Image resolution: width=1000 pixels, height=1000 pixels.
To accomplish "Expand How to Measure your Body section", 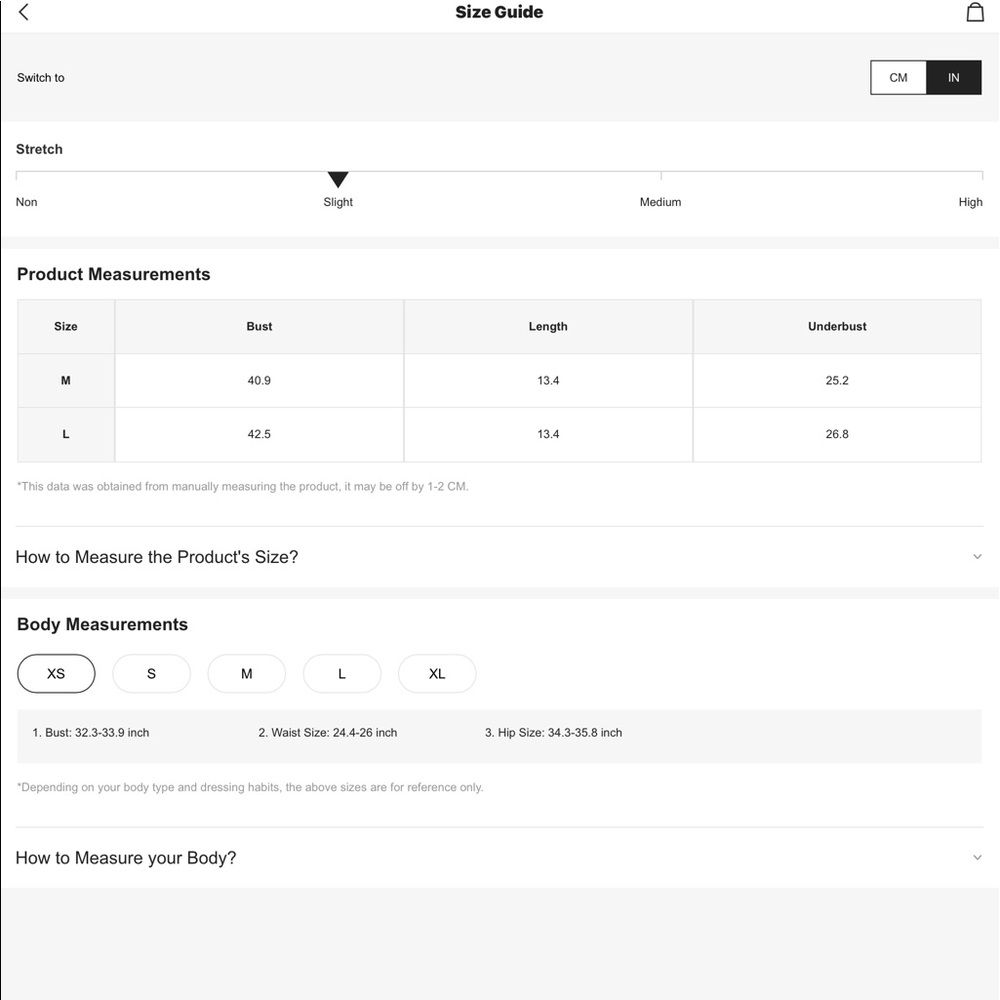I will pos(499,858).
